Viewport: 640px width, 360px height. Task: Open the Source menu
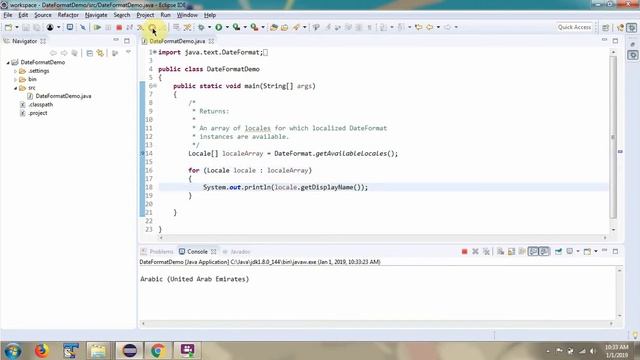43,15
